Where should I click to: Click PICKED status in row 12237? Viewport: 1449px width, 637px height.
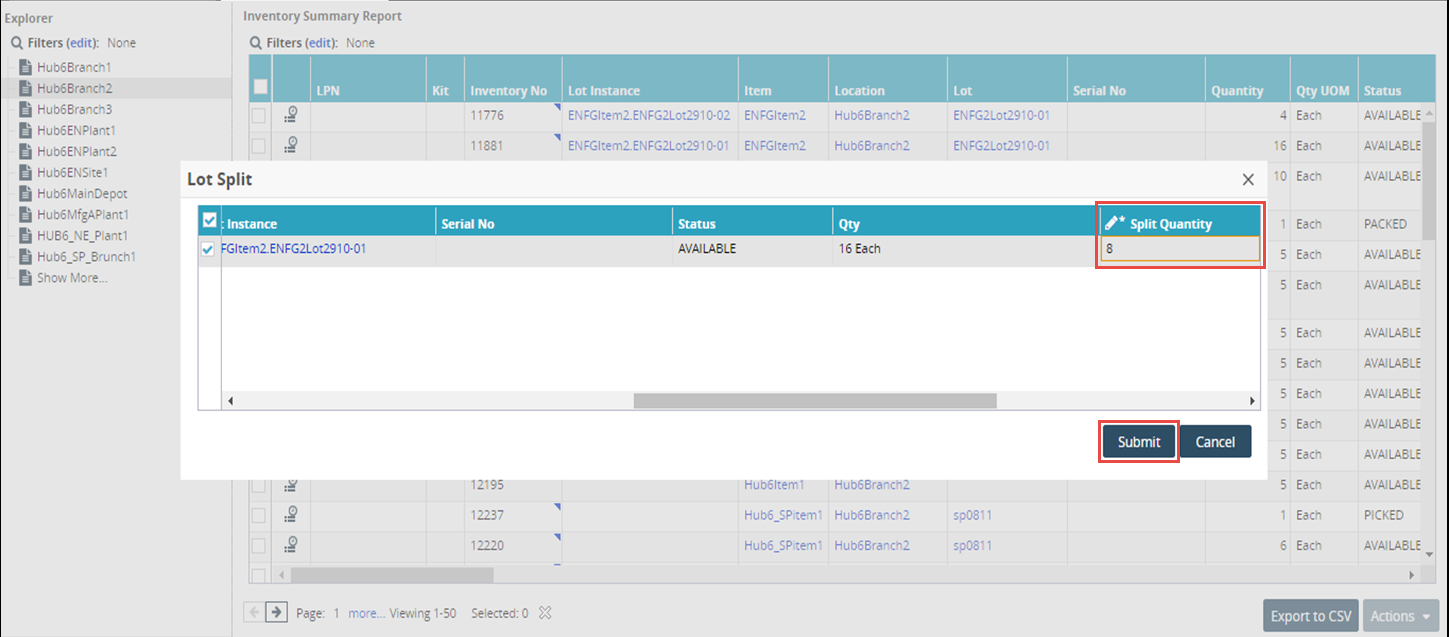(x=1384, y=515)
